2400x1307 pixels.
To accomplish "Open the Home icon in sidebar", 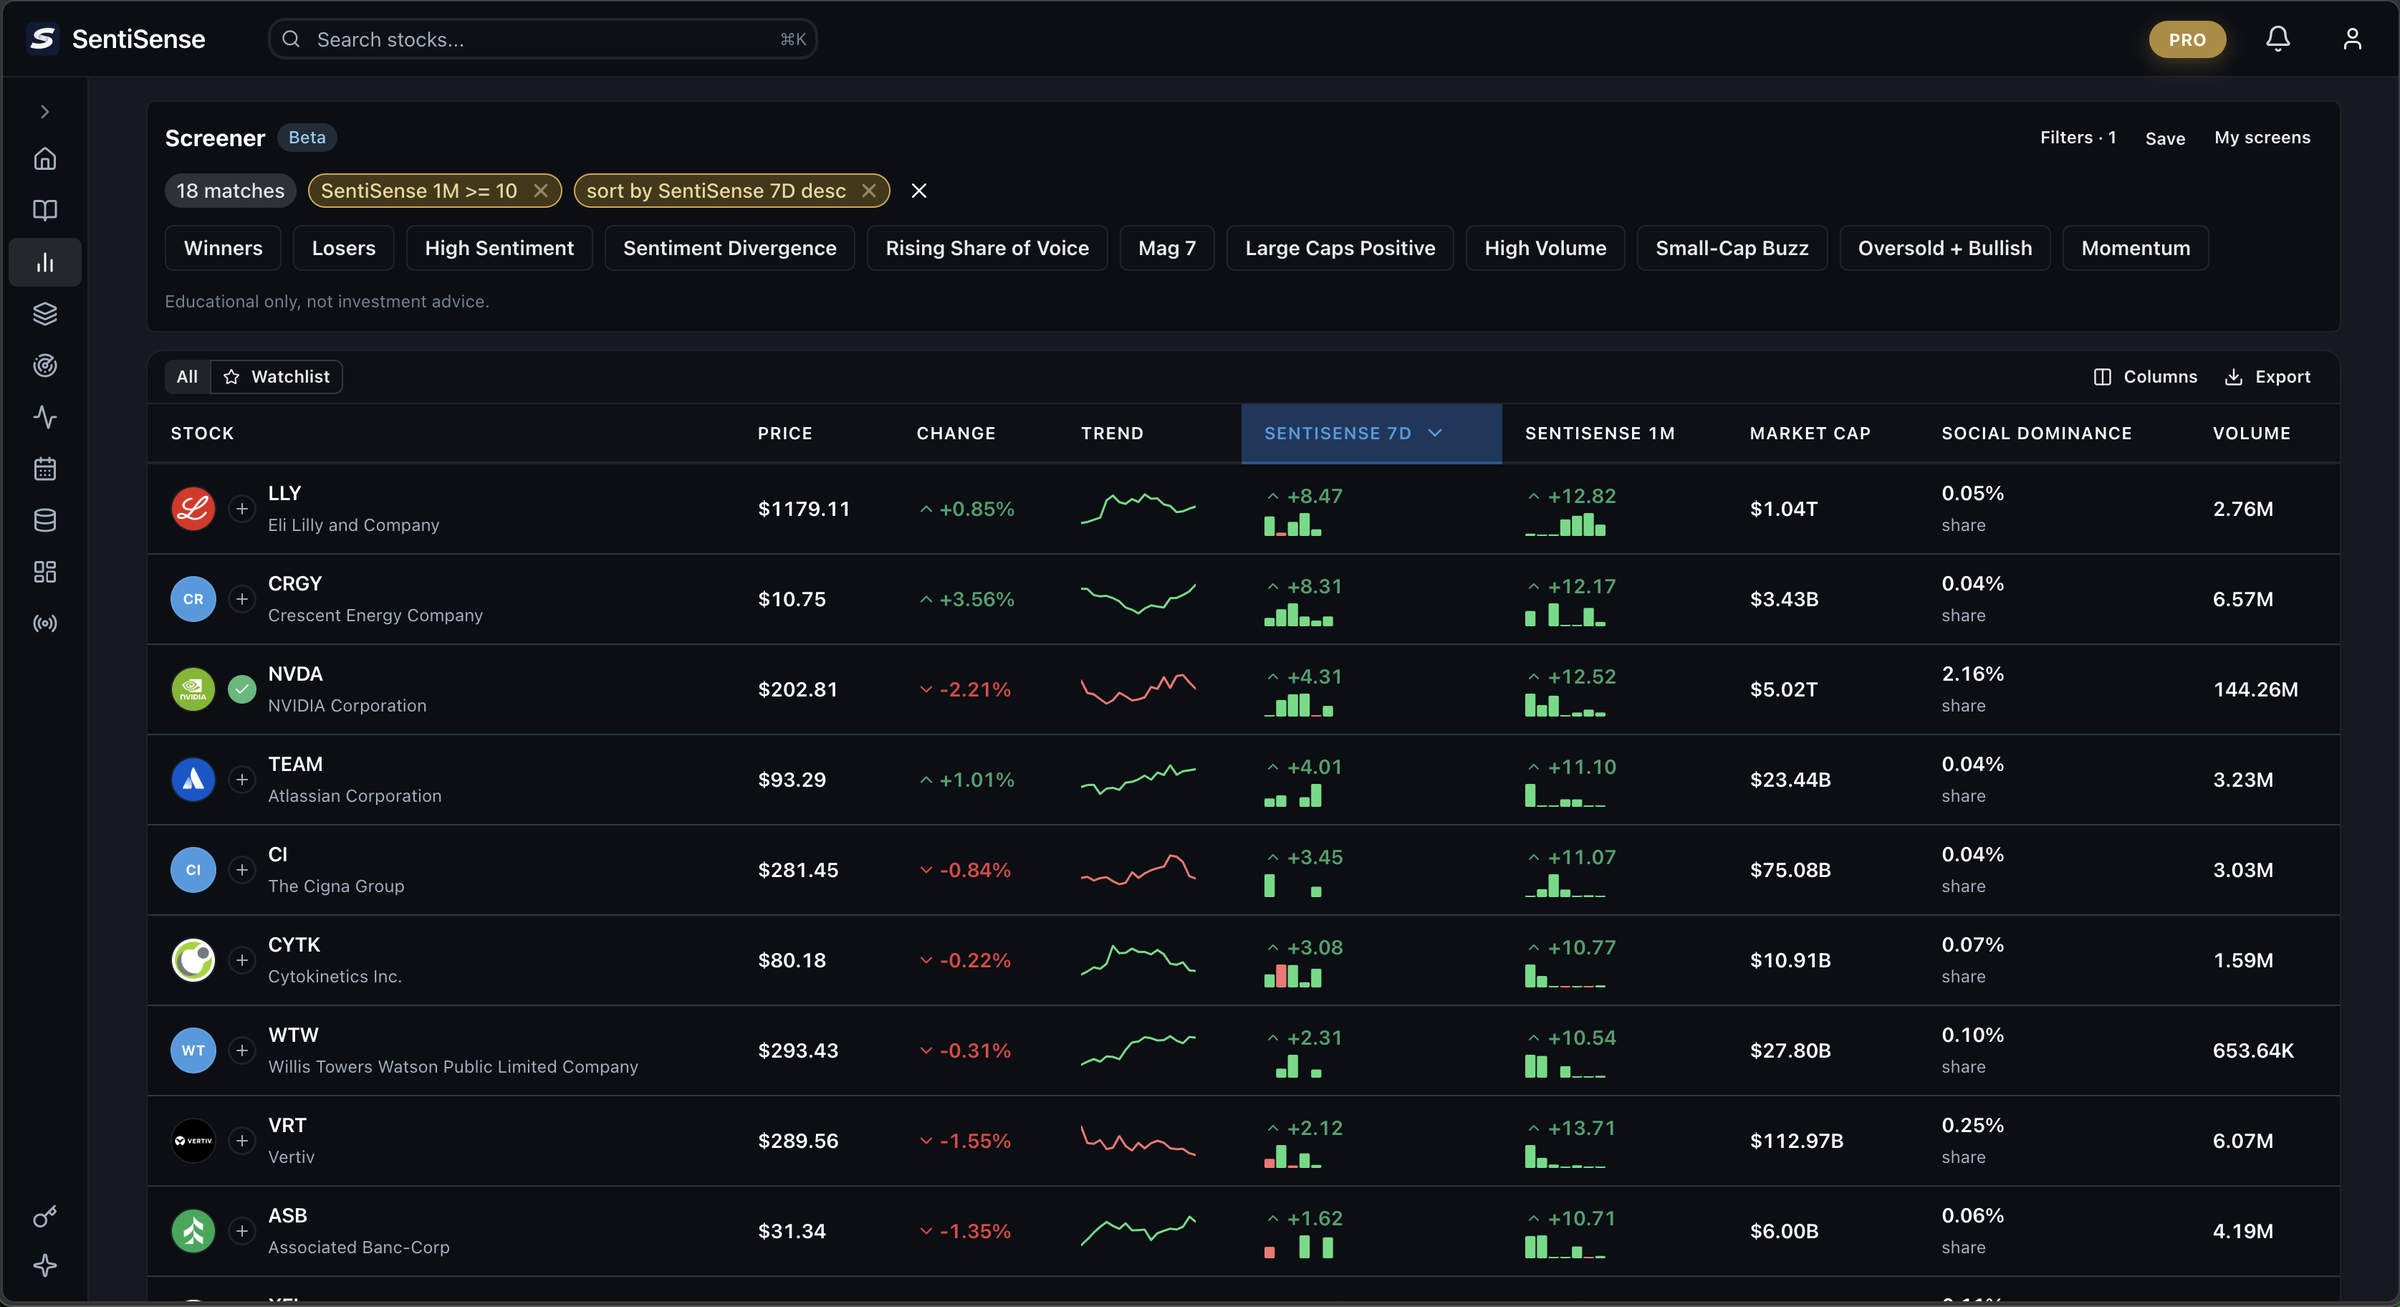I will tap(45, 159).
